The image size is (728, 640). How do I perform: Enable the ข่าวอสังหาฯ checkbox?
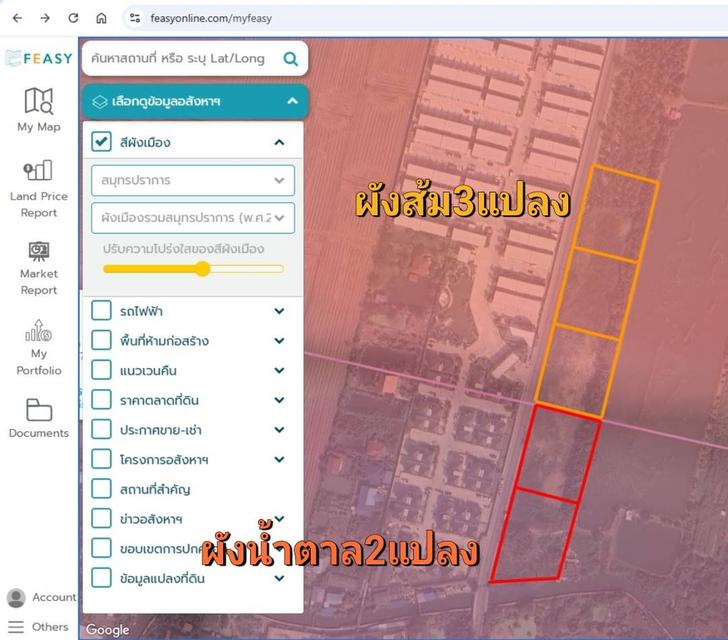click(x=101, y=518)
